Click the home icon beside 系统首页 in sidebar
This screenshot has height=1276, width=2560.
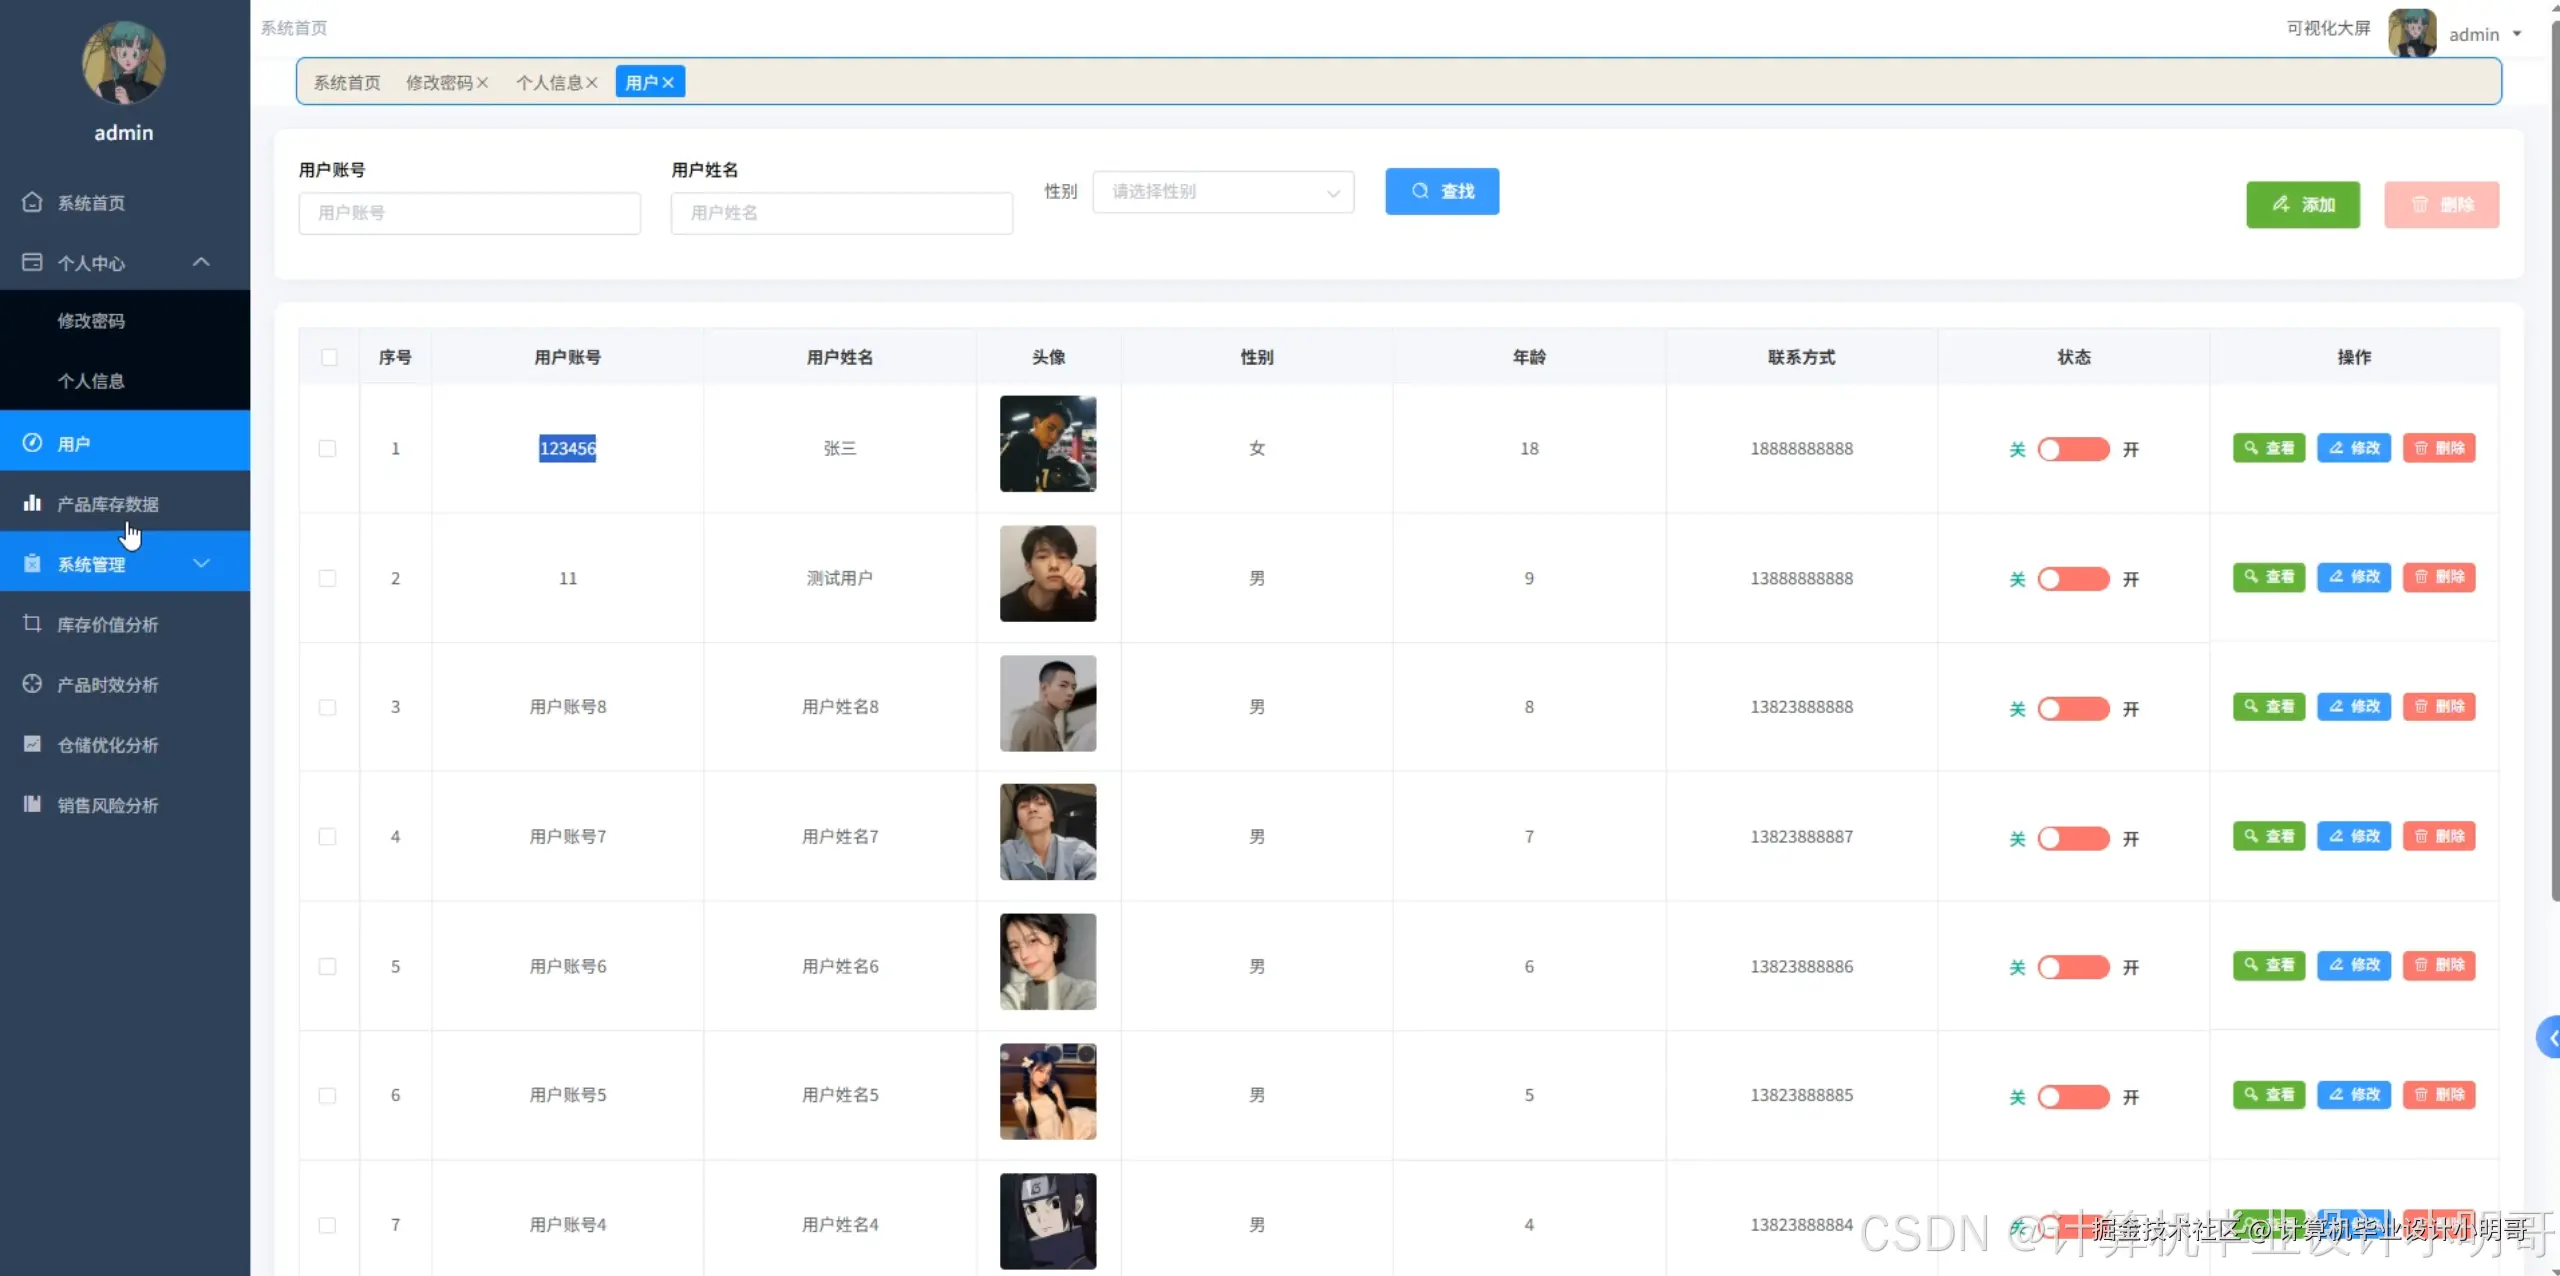pos(32,202)
